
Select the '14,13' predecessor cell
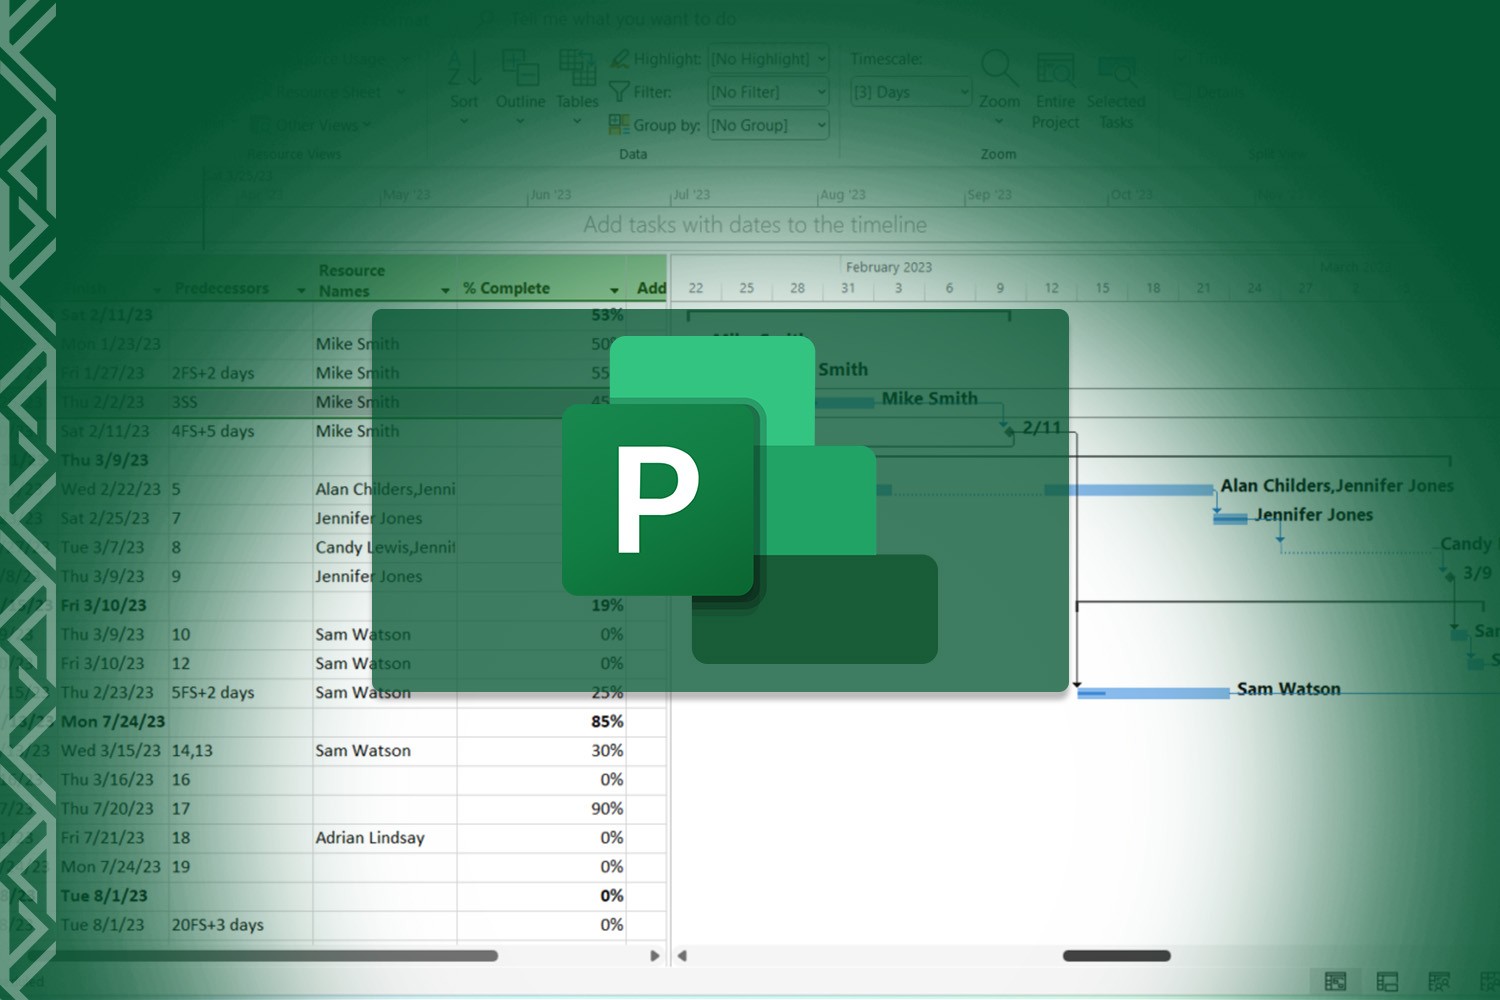[x=240, y=750]
